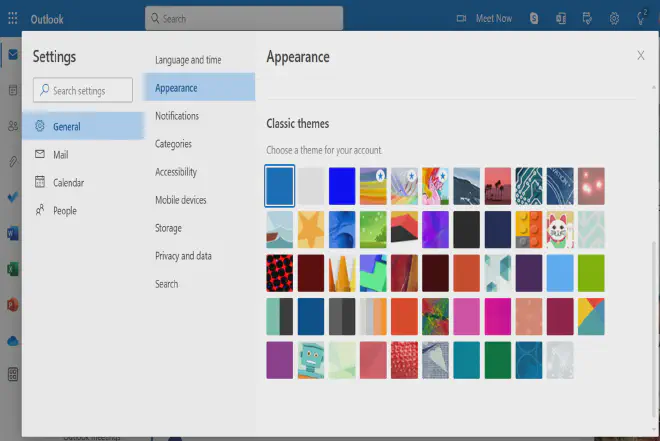Choose the circuit board theme
Screen dimensions: 660x441
[x=529, y=186]
